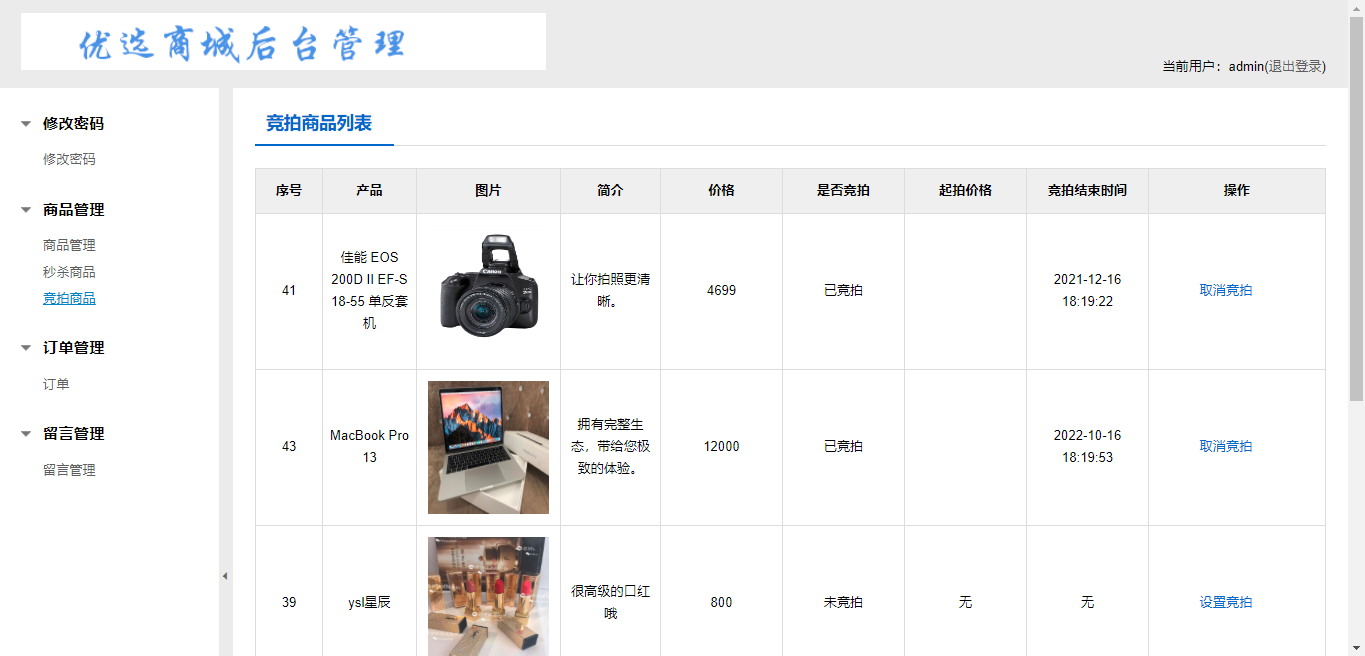
Task: Click the price cell 12000
Action: (x=721, y=446)
